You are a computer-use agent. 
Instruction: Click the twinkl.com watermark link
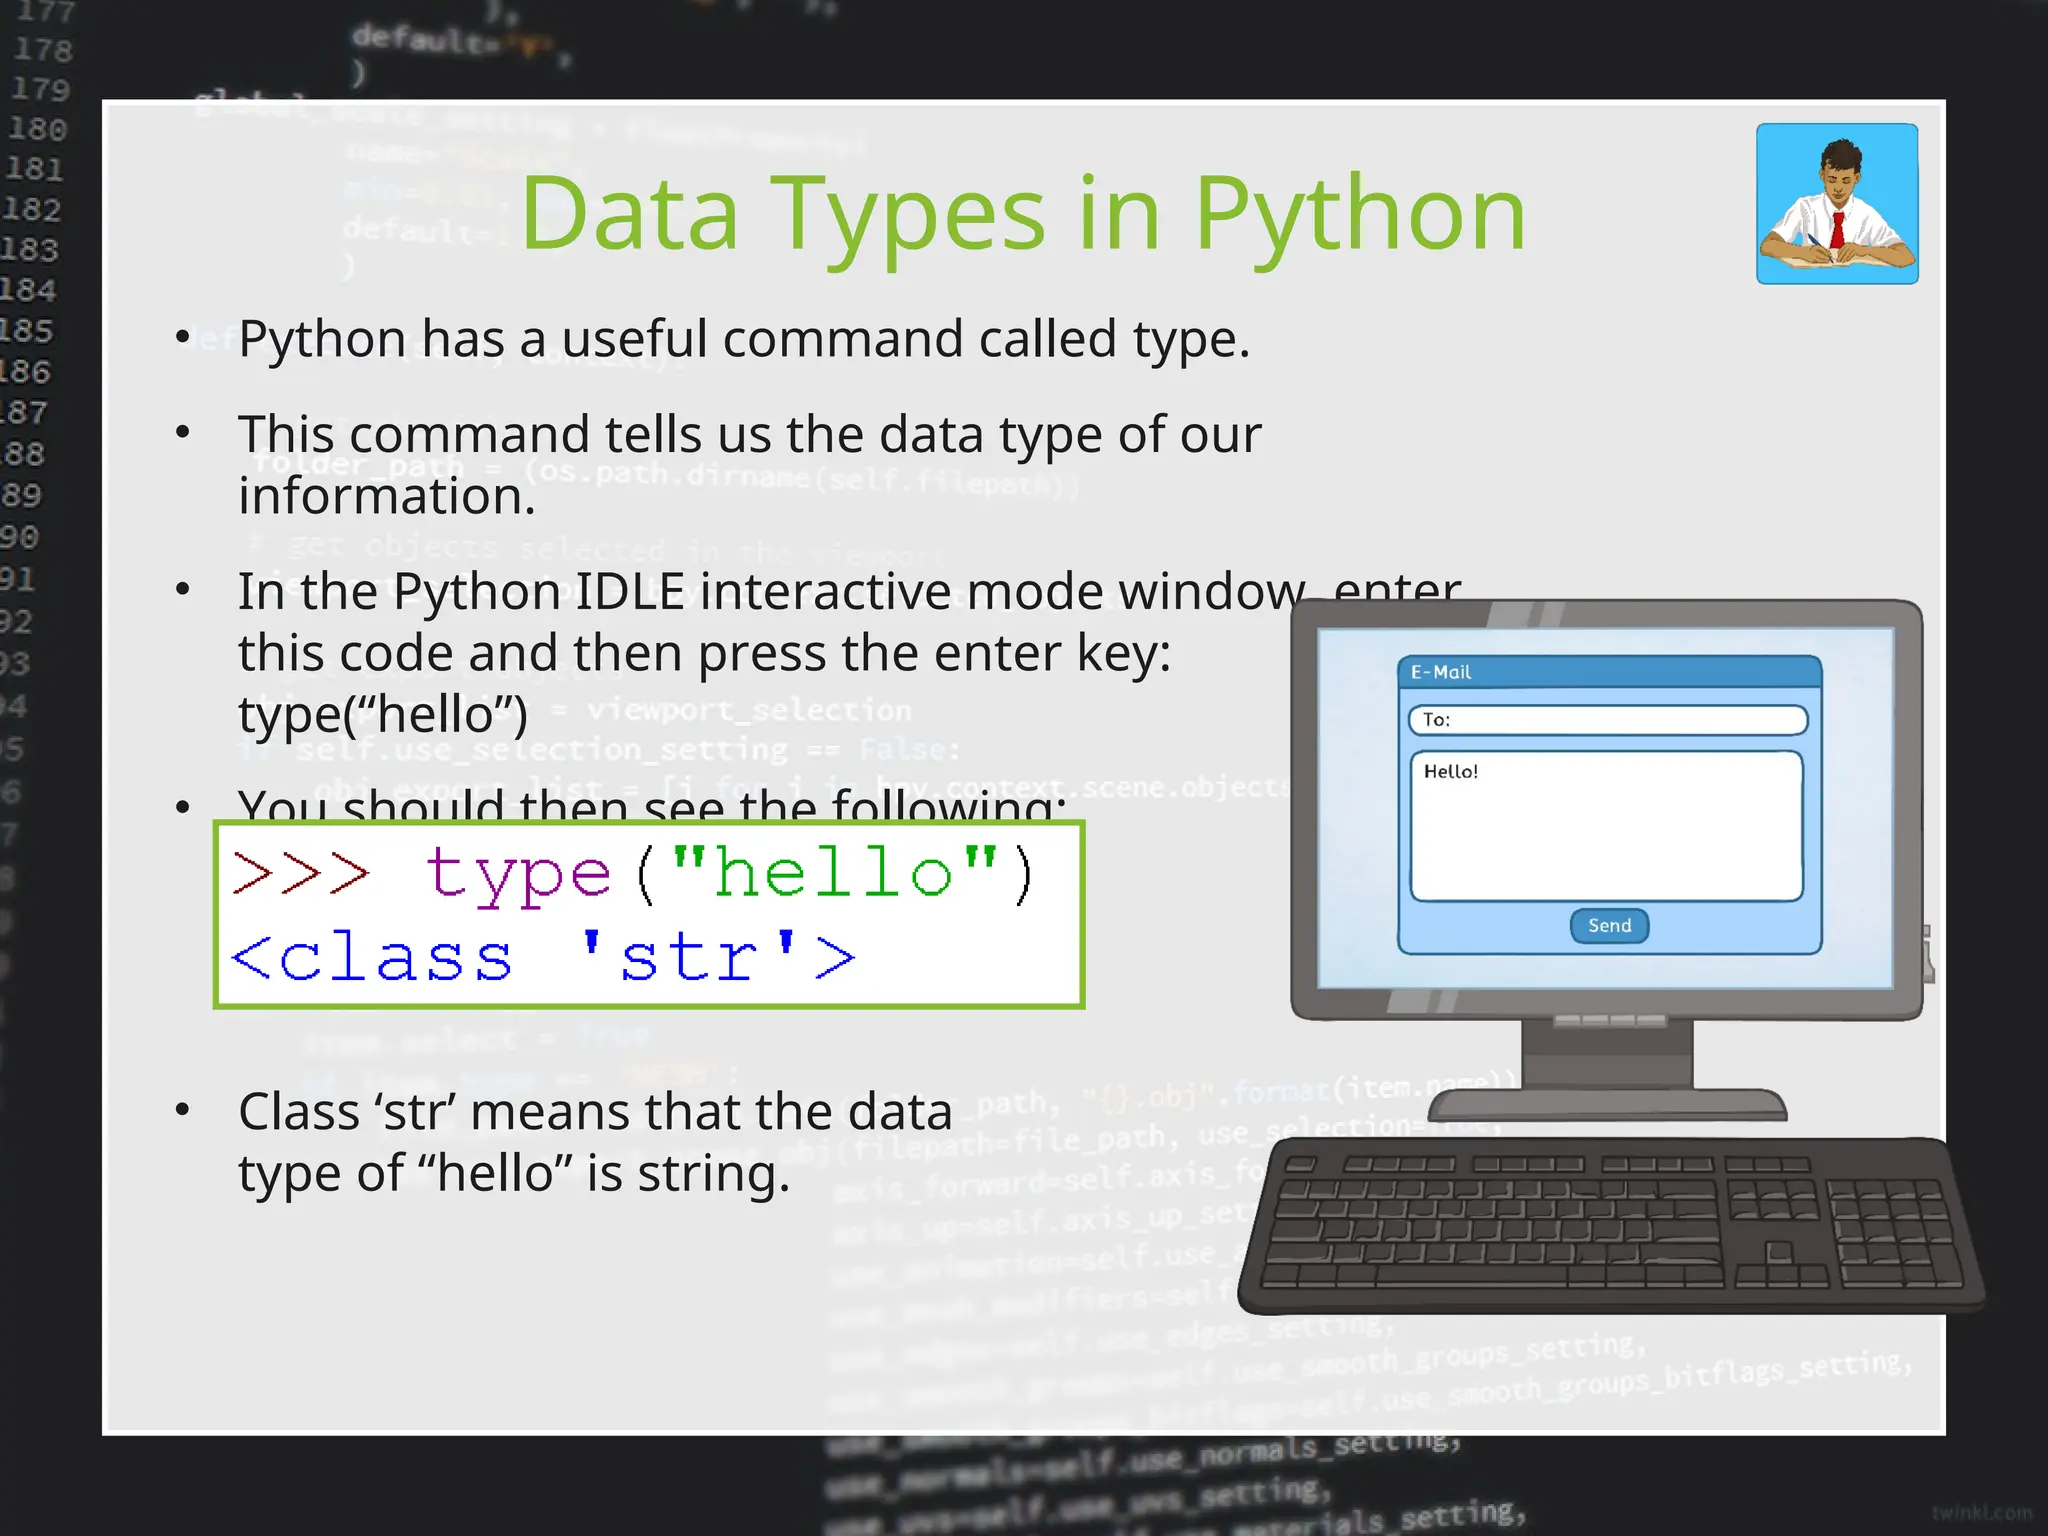point(1982,1512)
